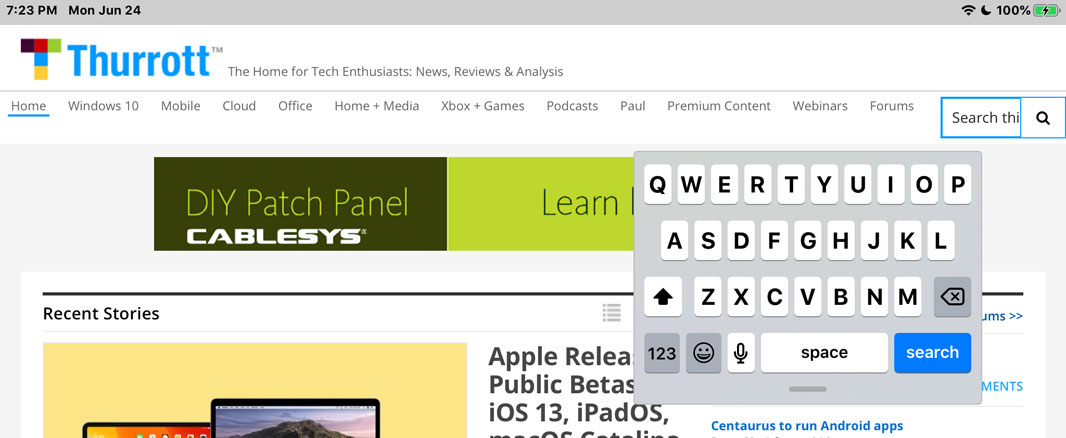Tap the V key
Viewport: 1066px width, 438px height.
pos(808,297)
